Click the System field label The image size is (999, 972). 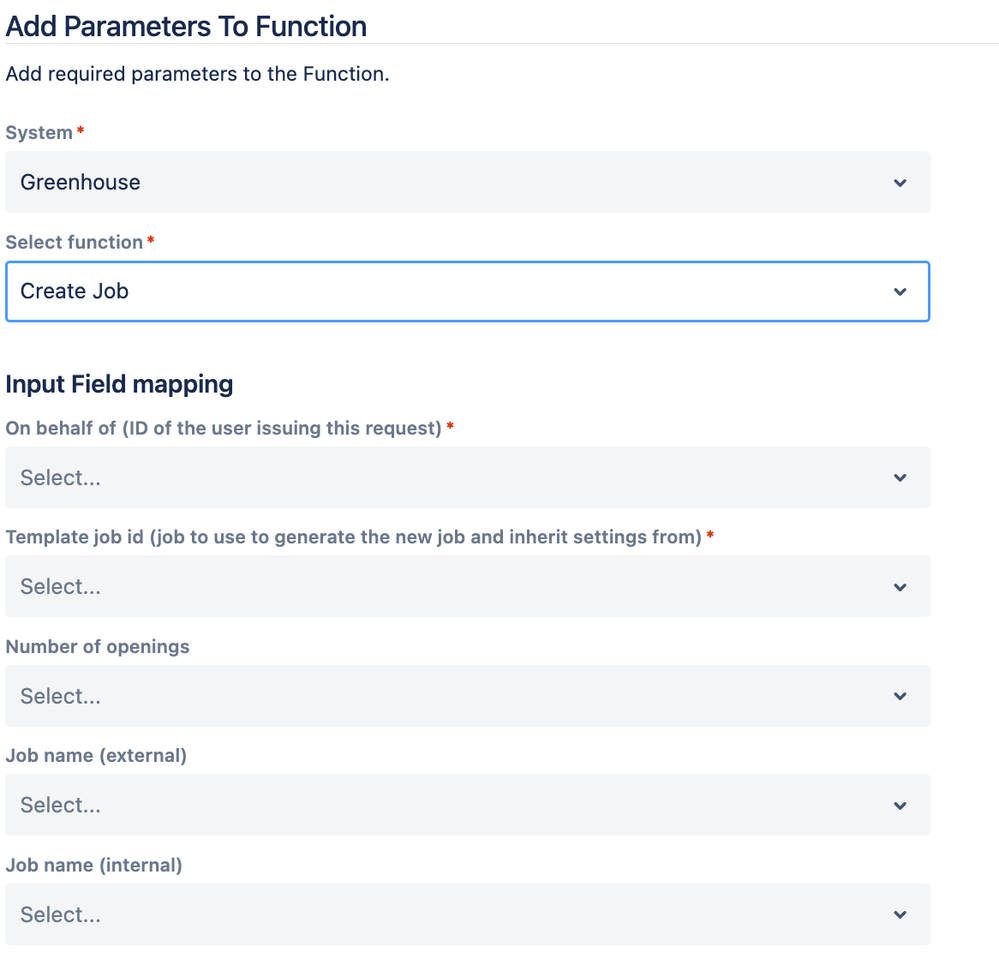(x=39, y=133)
